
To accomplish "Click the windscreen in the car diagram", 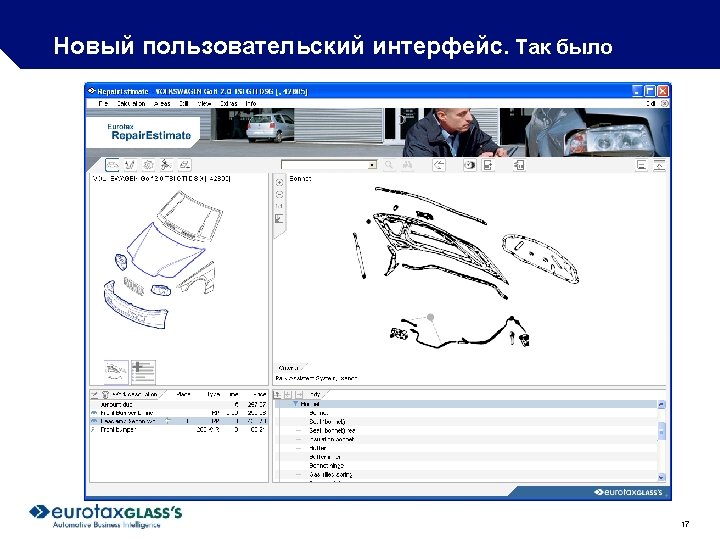I will 189,216.
